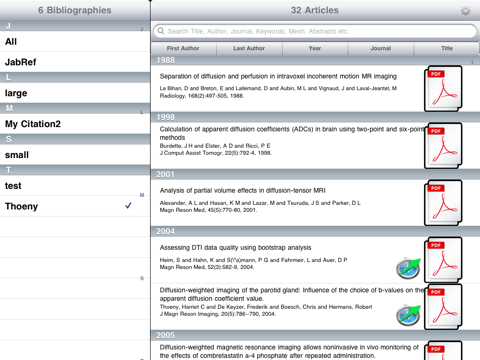Open 'Calculation of apparent diffusion coefficients' article
Image resolution: width=480 pixels, height=360 pixels.
click(x=292, y=133)
